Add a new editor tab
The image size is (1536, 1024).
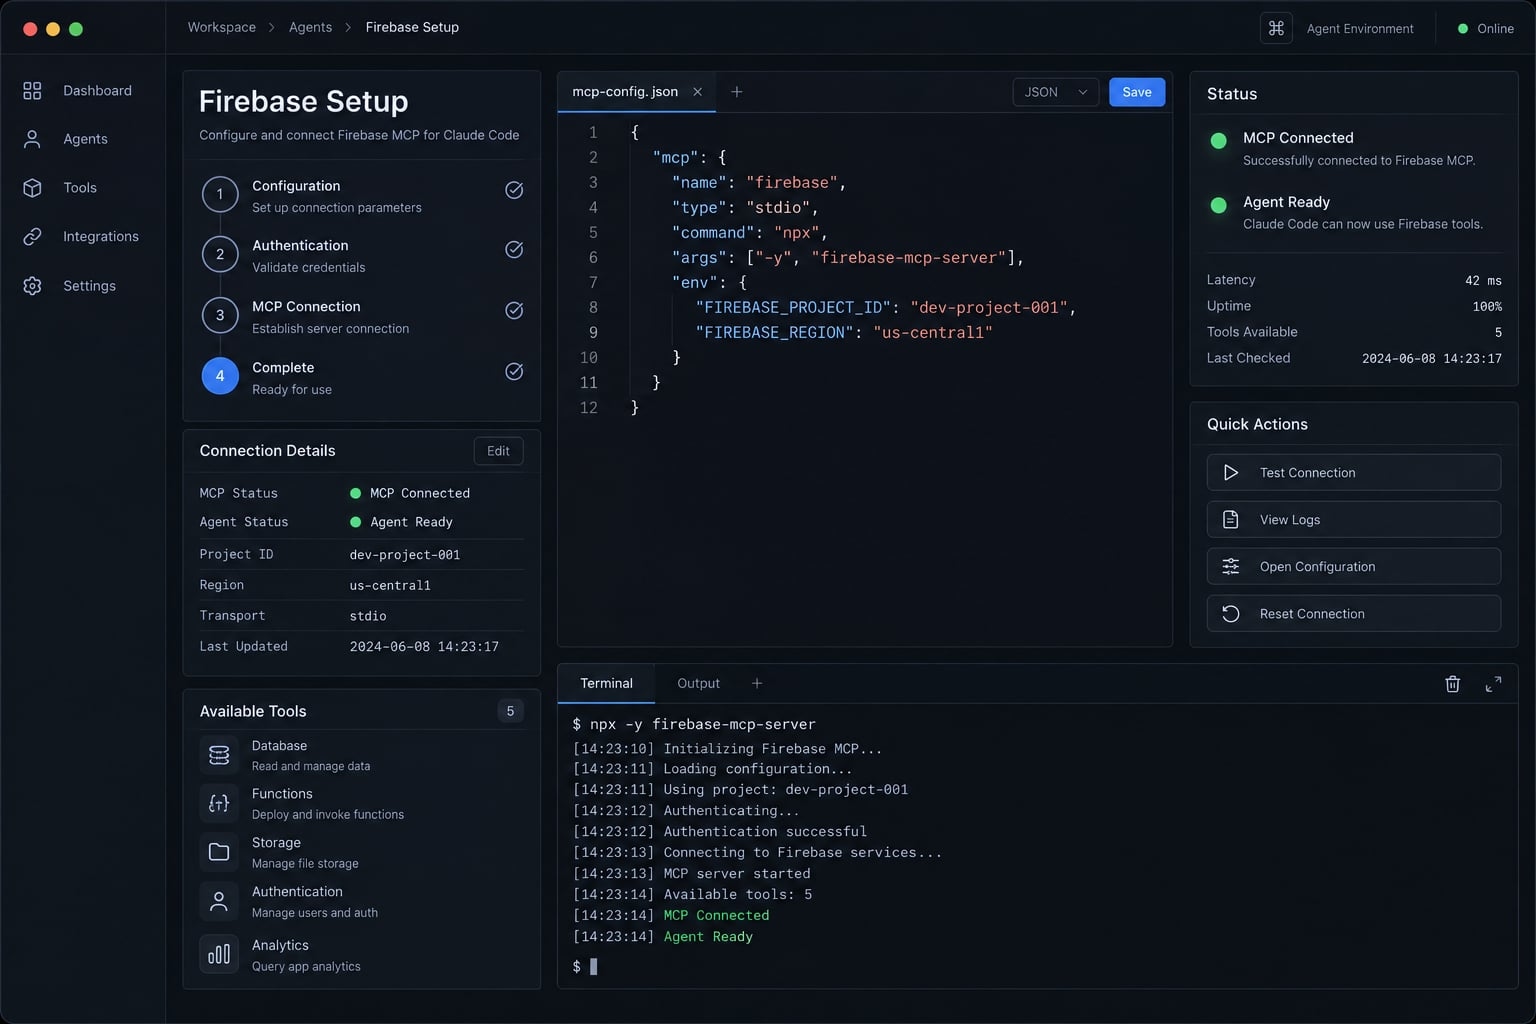737,92
